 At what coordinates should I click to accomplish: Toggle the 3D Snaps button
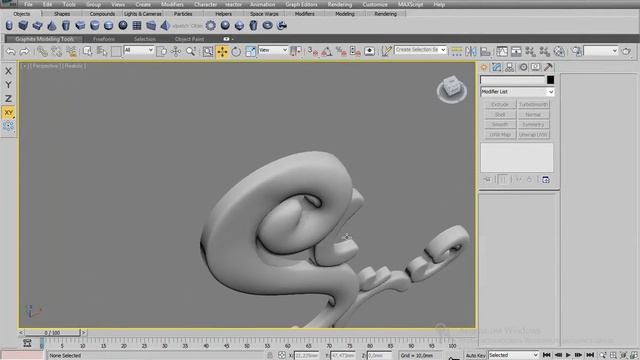313,51
